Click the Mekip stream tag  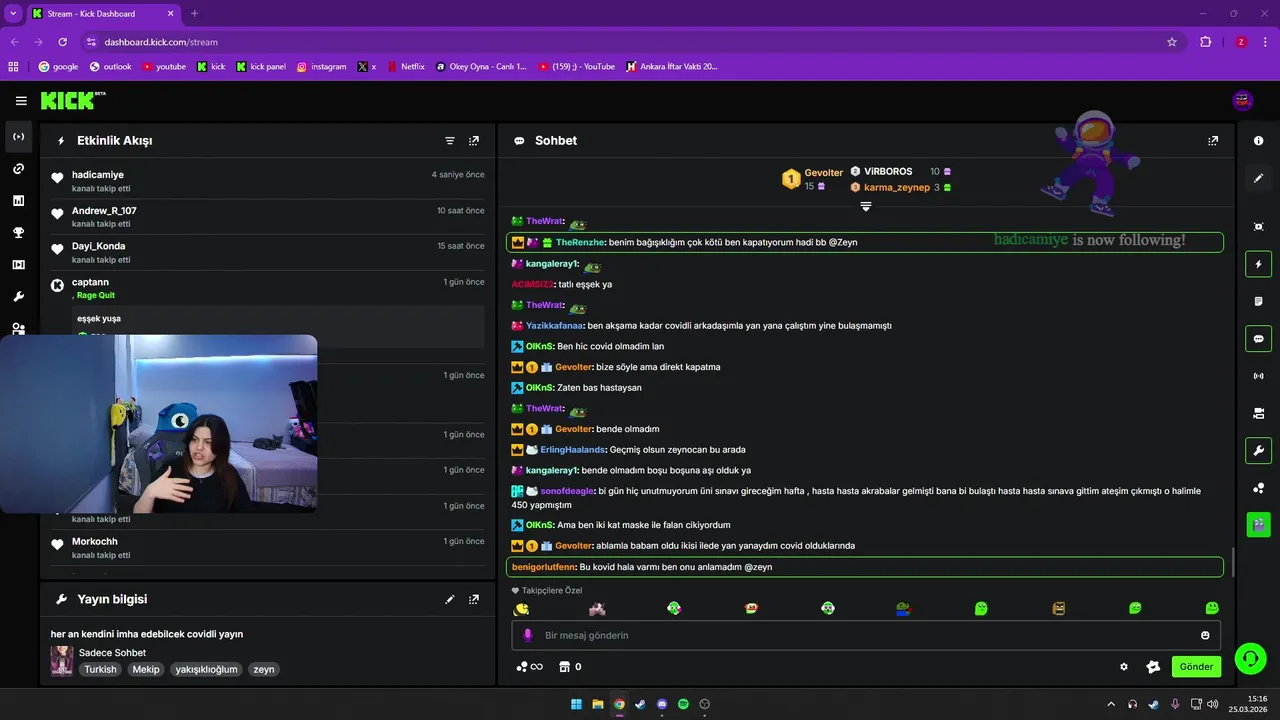[146, 669]
